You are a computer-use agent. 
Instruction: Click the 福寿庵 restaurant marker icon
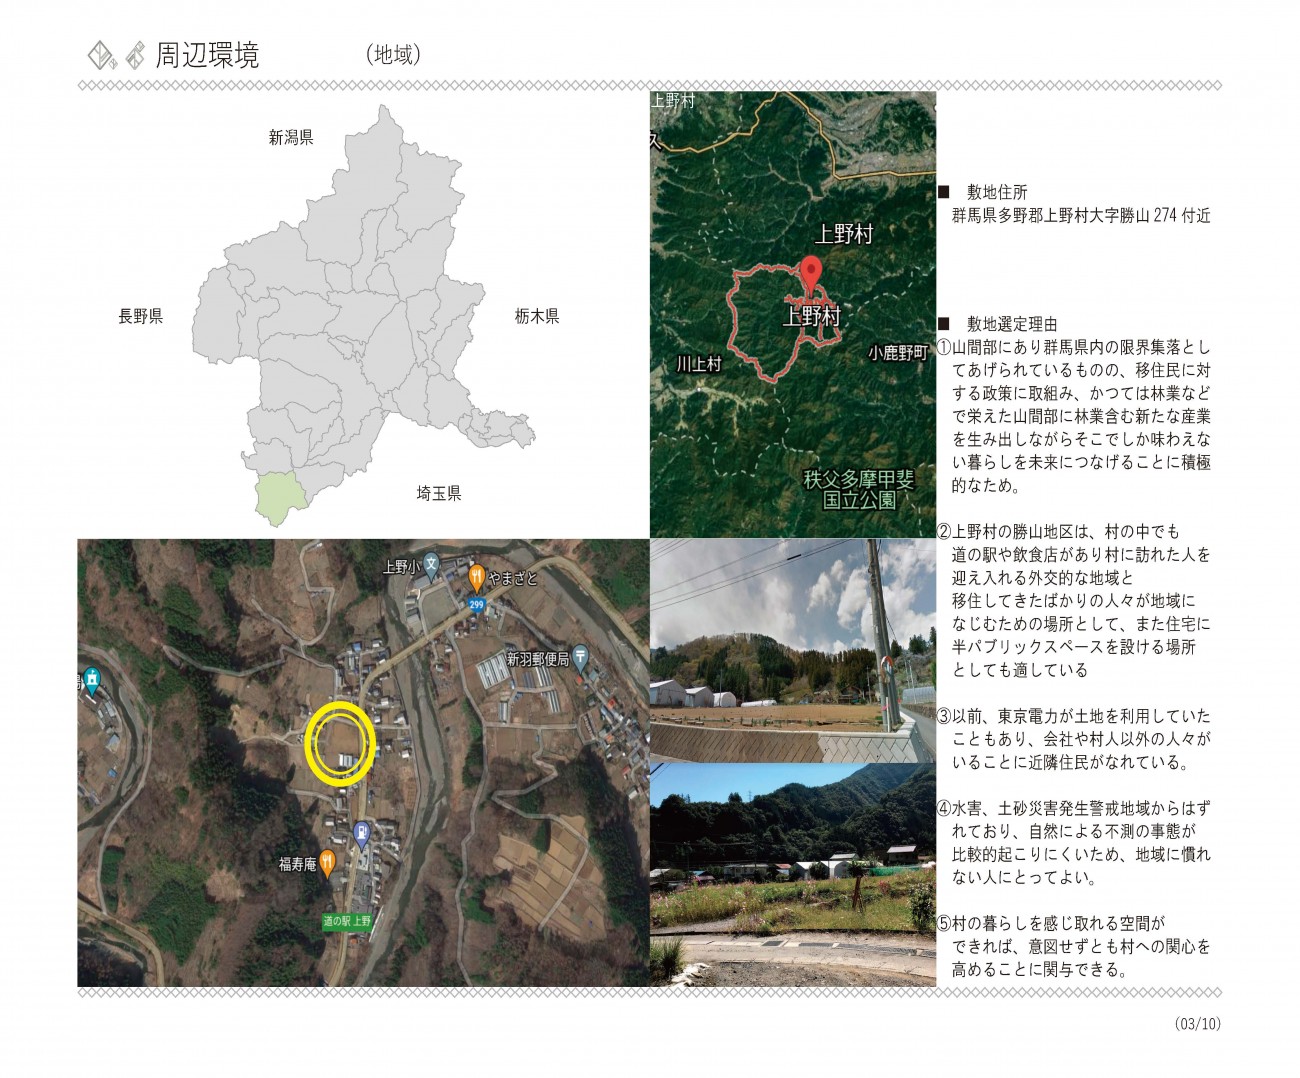click(327, 862)
